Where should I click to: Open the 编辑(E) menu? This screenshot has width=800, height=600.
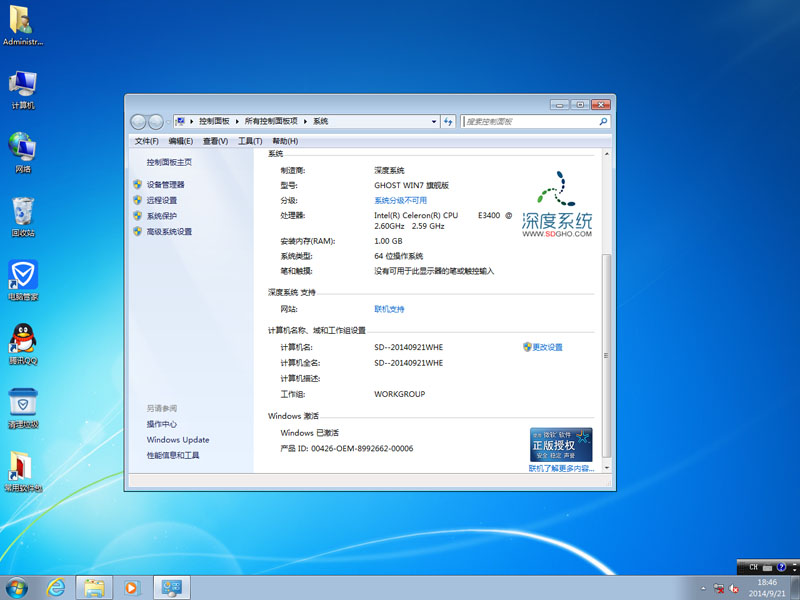point(181,141)
